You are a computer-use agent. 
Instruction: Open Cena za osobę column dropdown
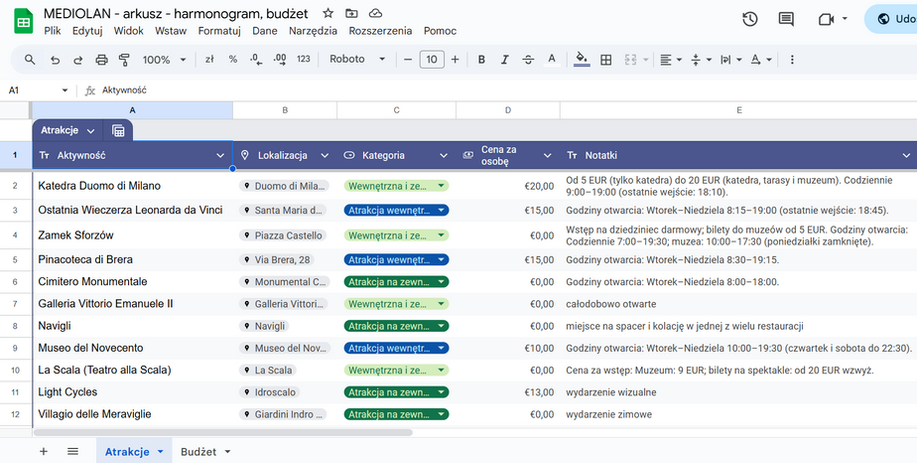(x=547, y=156)
